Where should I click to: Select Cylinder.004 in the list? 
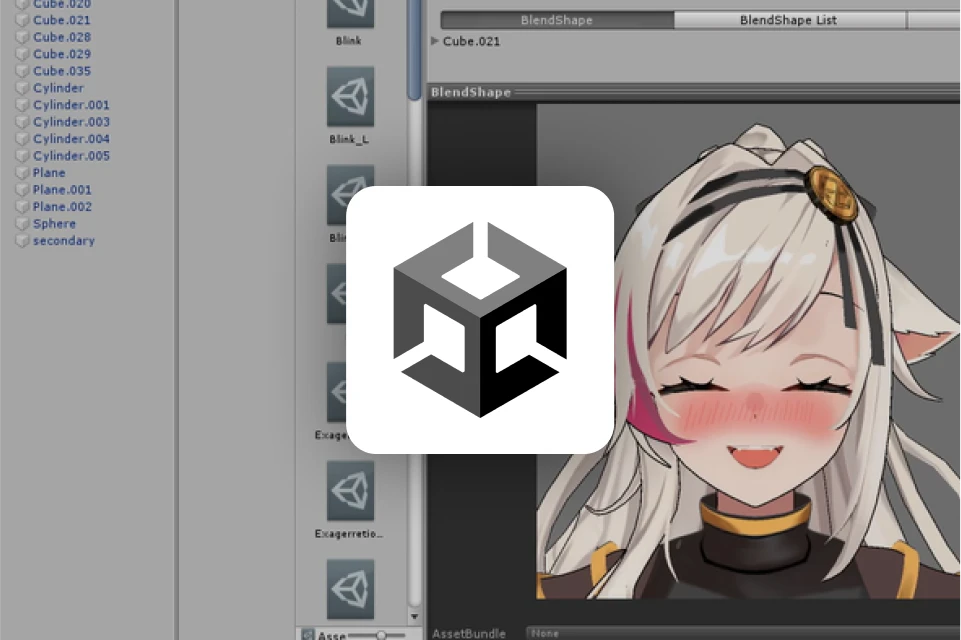pos(70,139)
